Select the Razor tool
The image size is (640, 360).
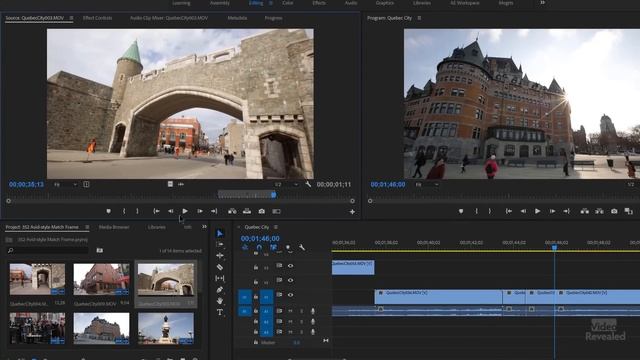coord(220,267)
